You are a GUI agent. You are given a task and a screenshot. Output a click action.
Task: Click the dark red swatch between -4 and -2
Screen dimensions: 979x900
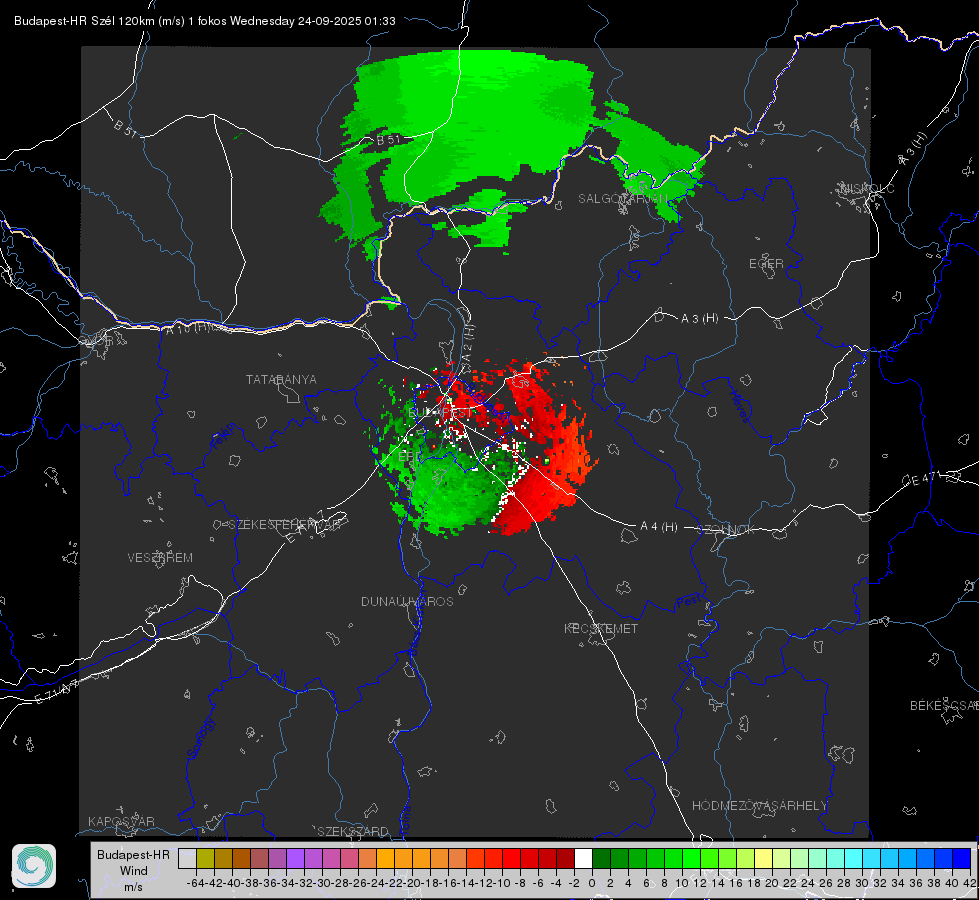[565, 859]
